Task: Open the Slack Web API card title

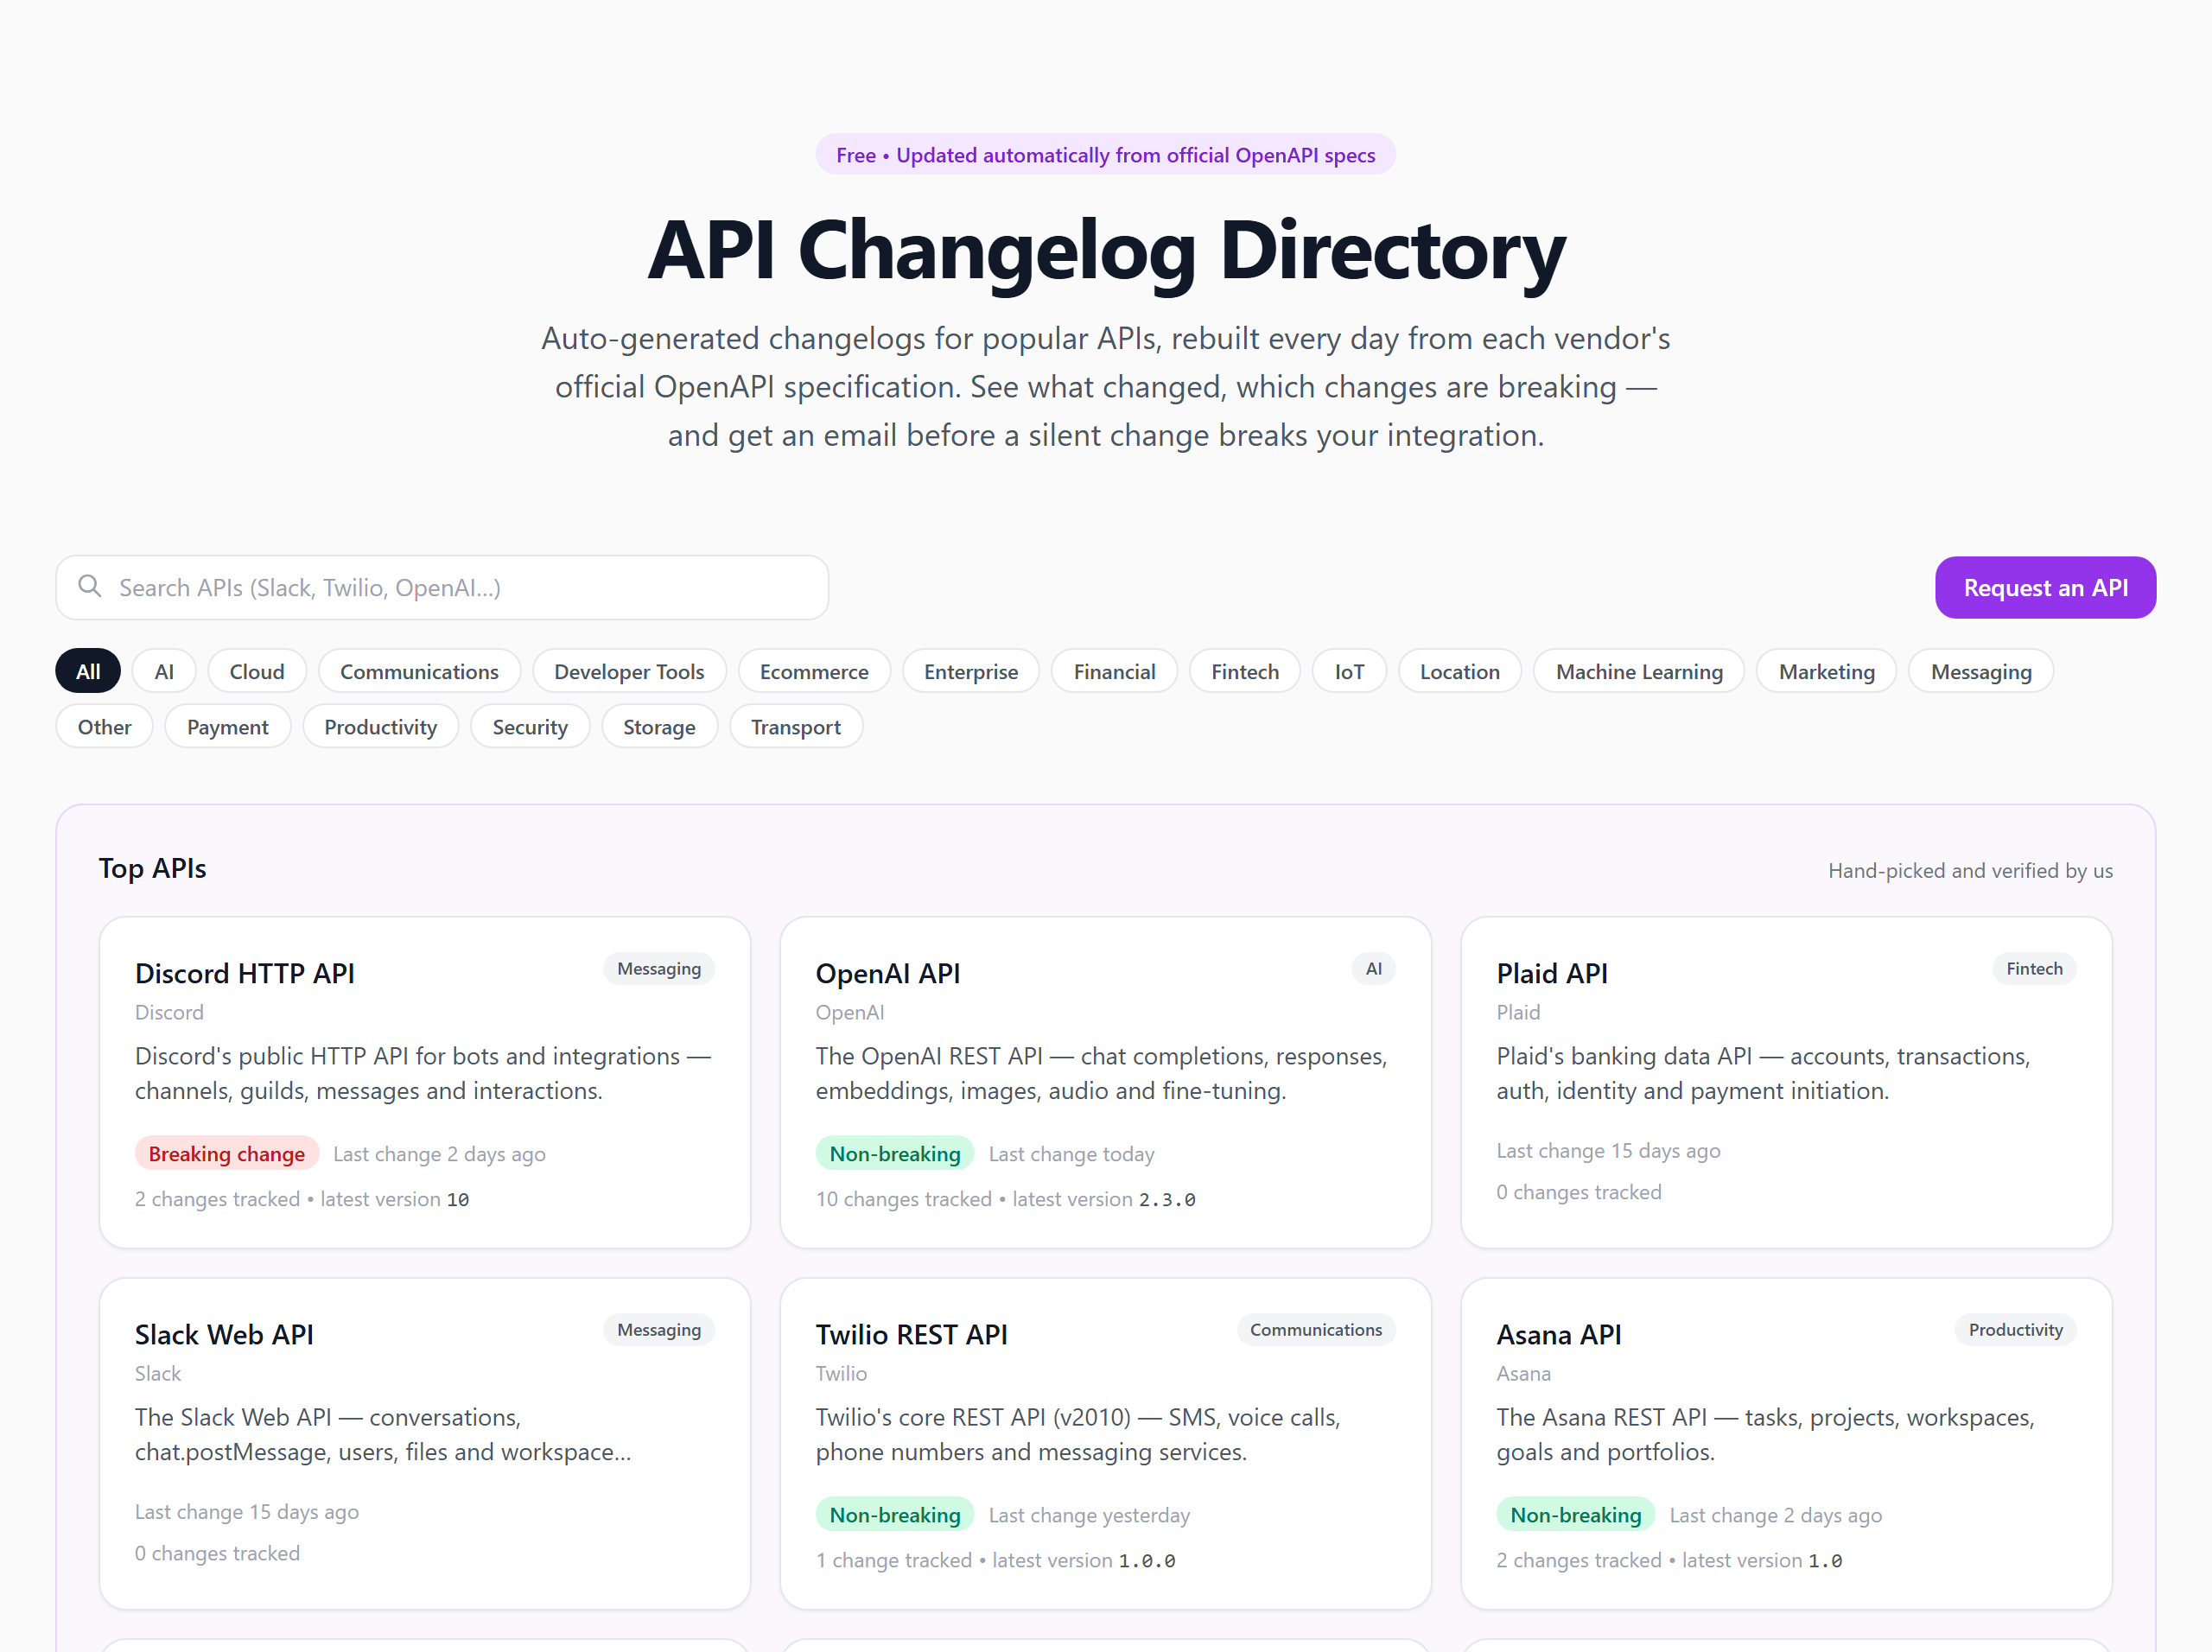Action: point(224,1333)
